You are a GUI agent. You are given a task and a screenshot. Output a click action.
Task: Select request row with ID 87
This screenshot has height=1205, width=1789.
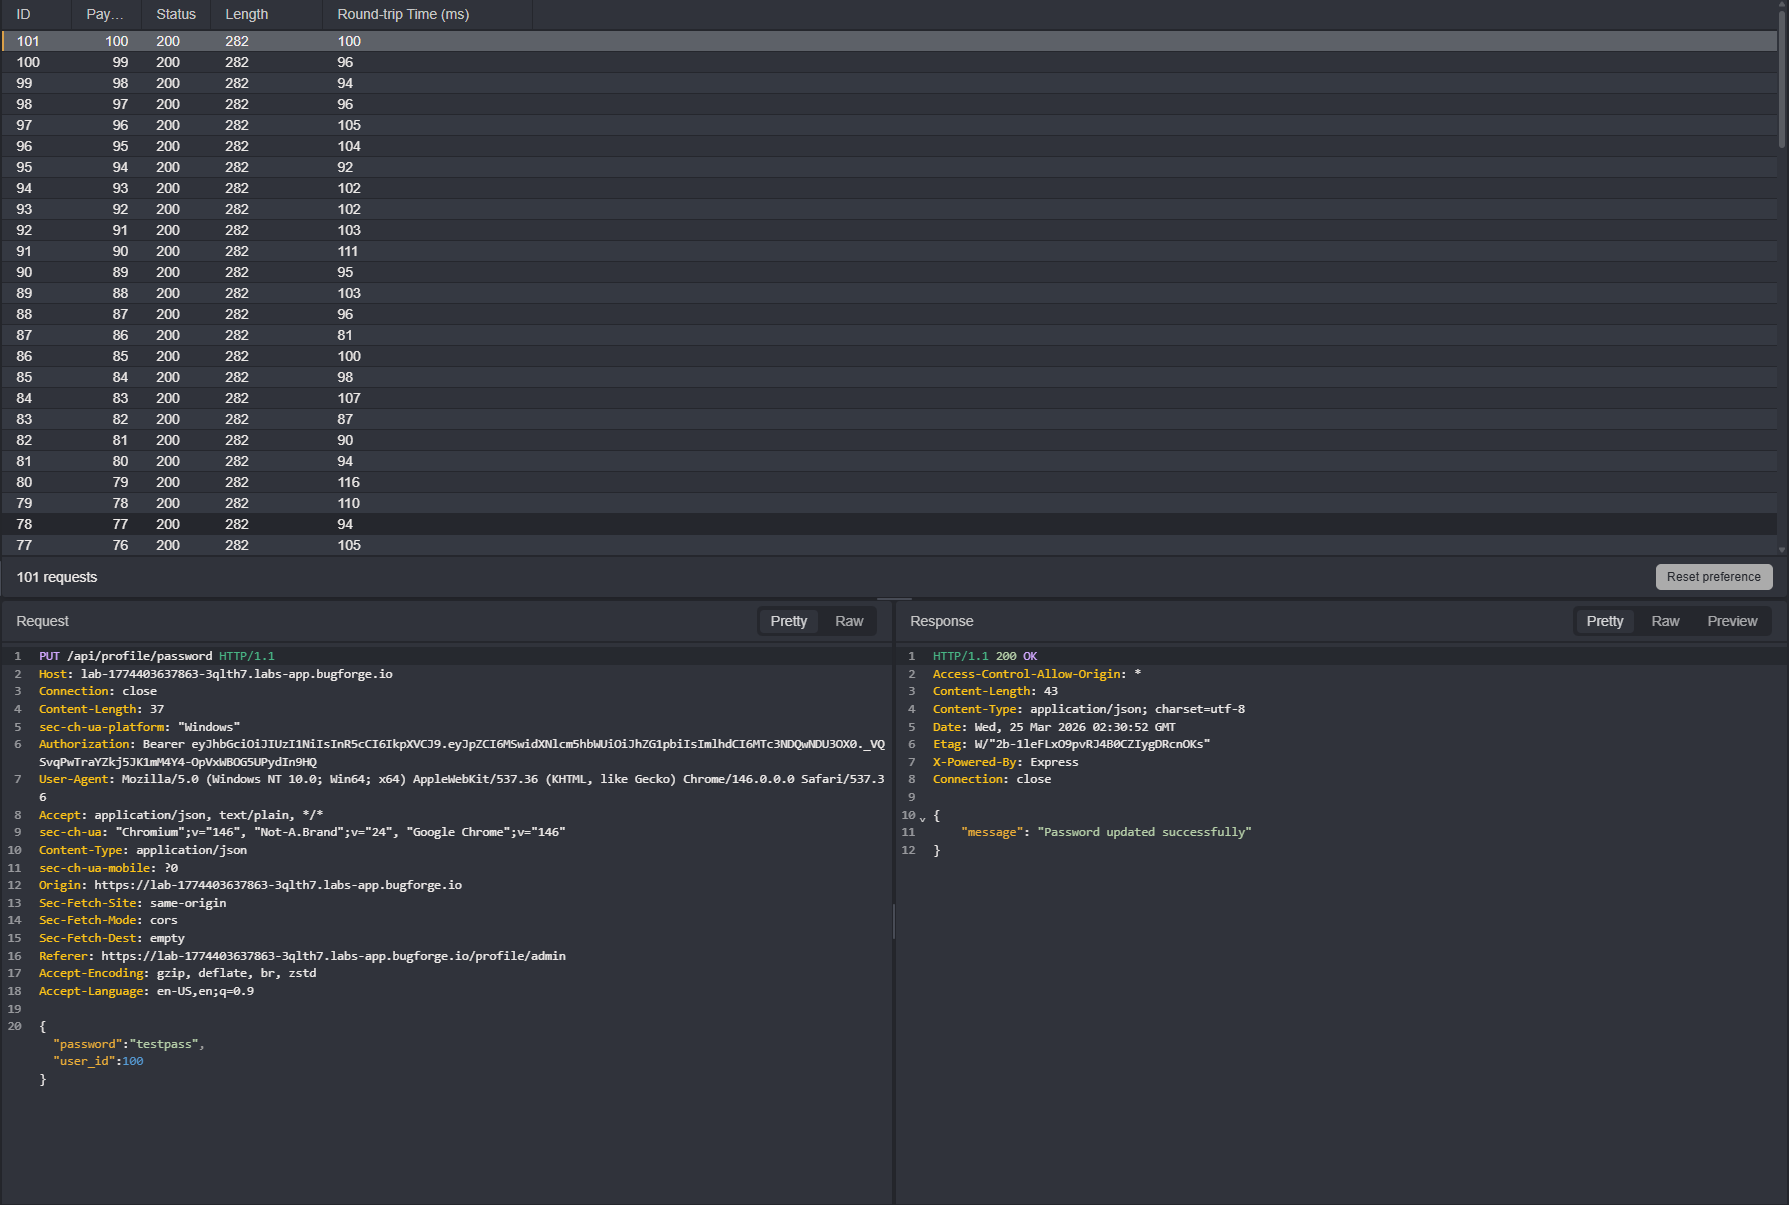[889, 335]
